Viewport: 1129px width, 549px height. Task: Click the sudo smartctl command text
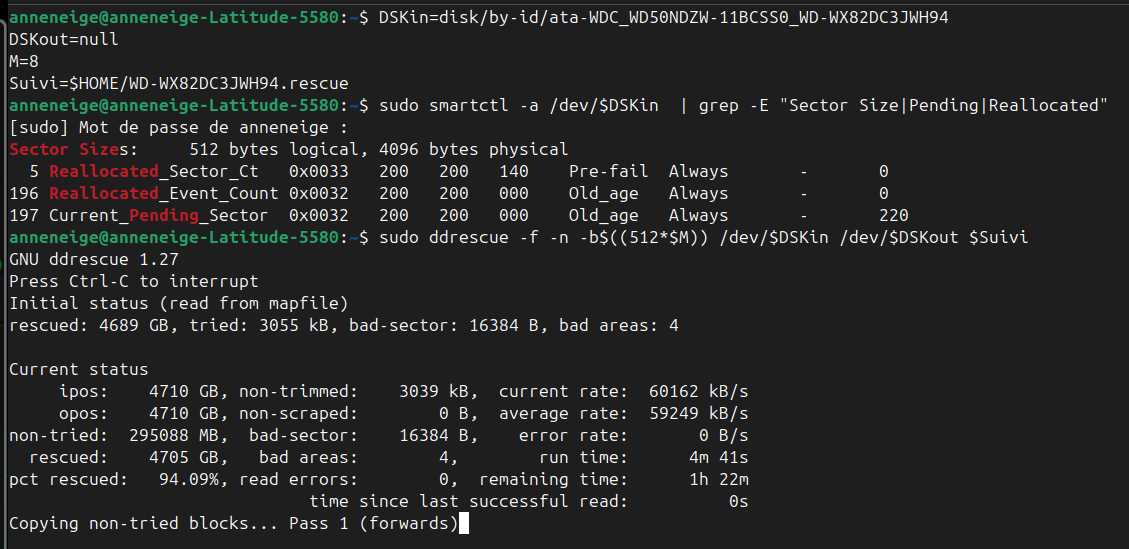[x=743, y=106]
